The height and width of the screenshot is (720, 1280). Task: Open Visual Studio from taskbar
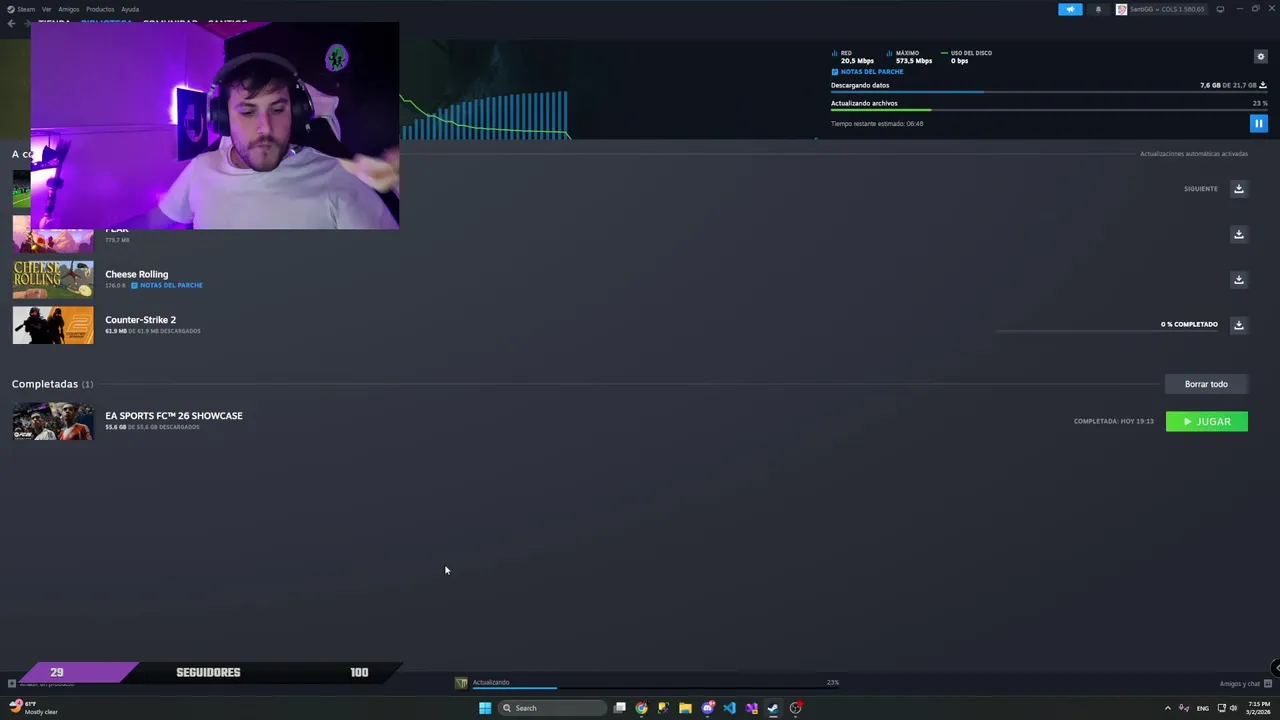click(x=751, y=708)
